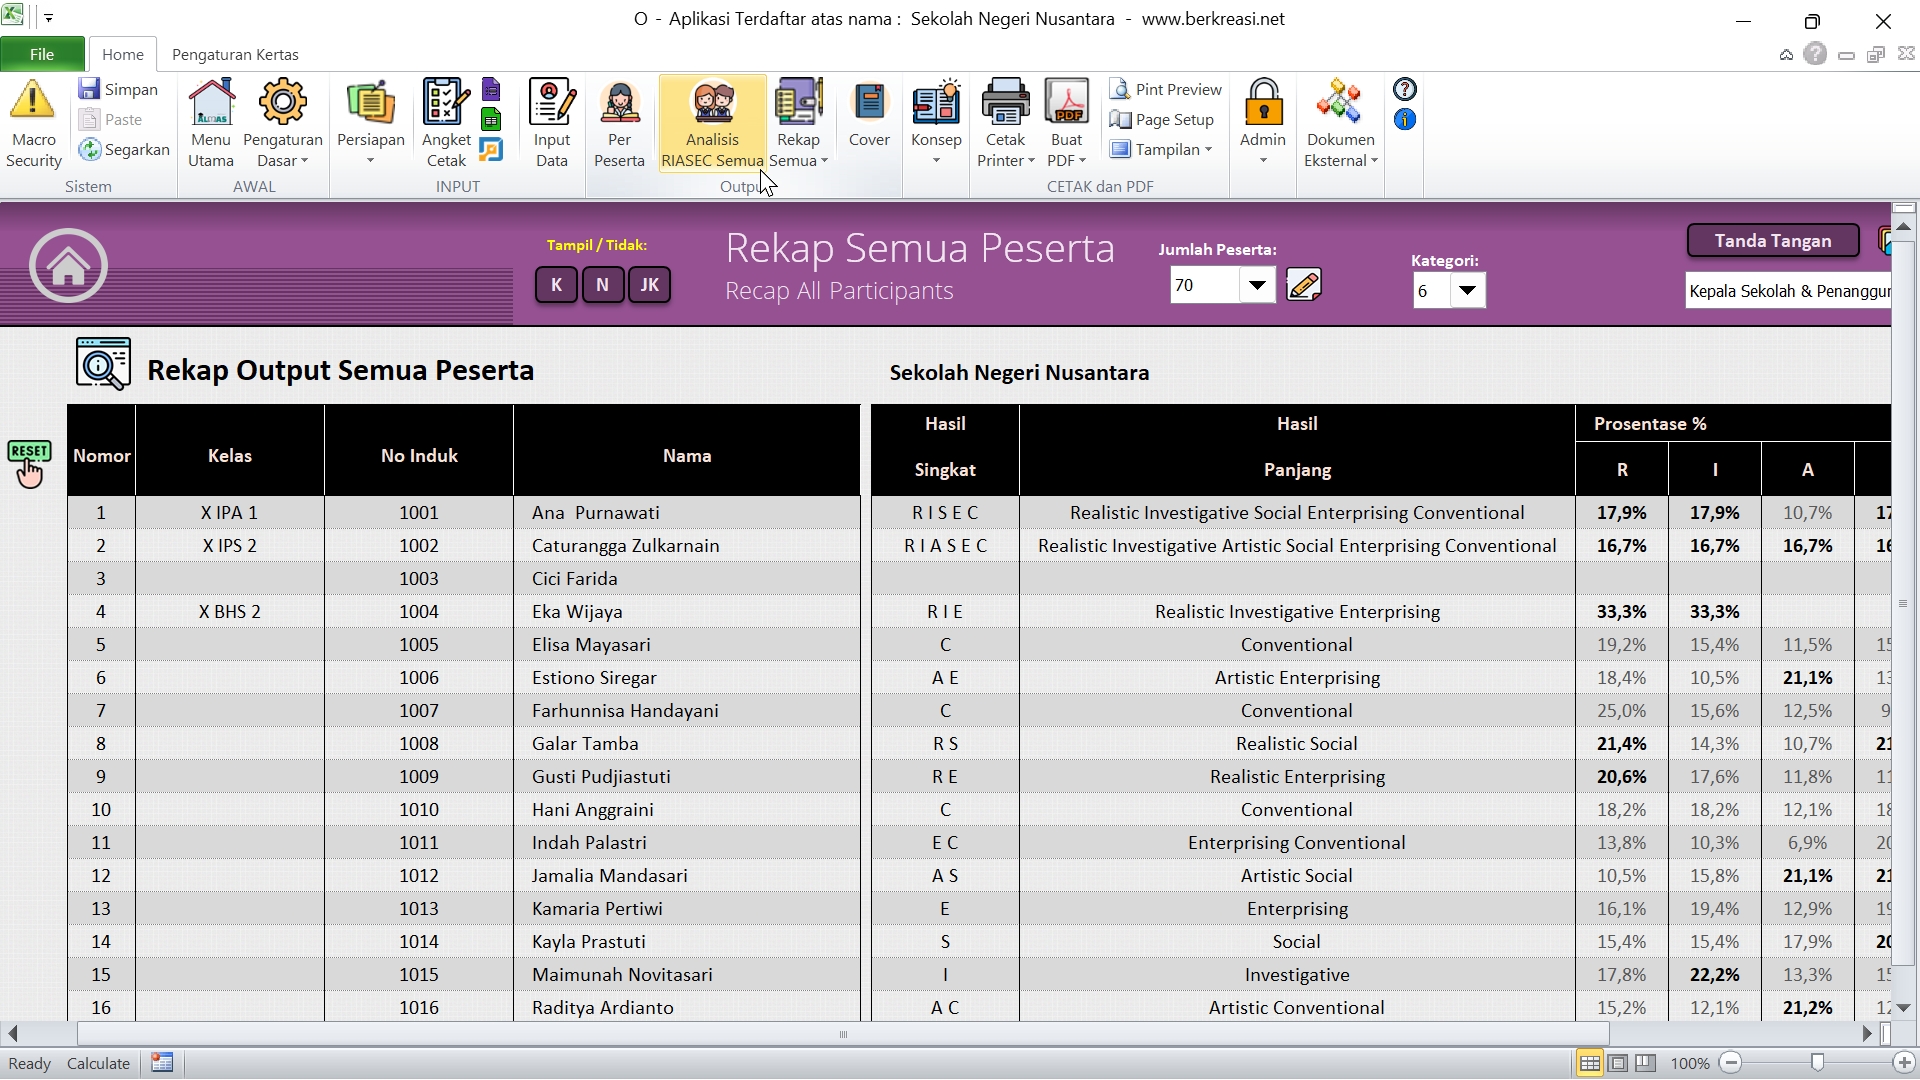Toggle the JK column display button
1920x1080 pixels.
tap(649, 285)
